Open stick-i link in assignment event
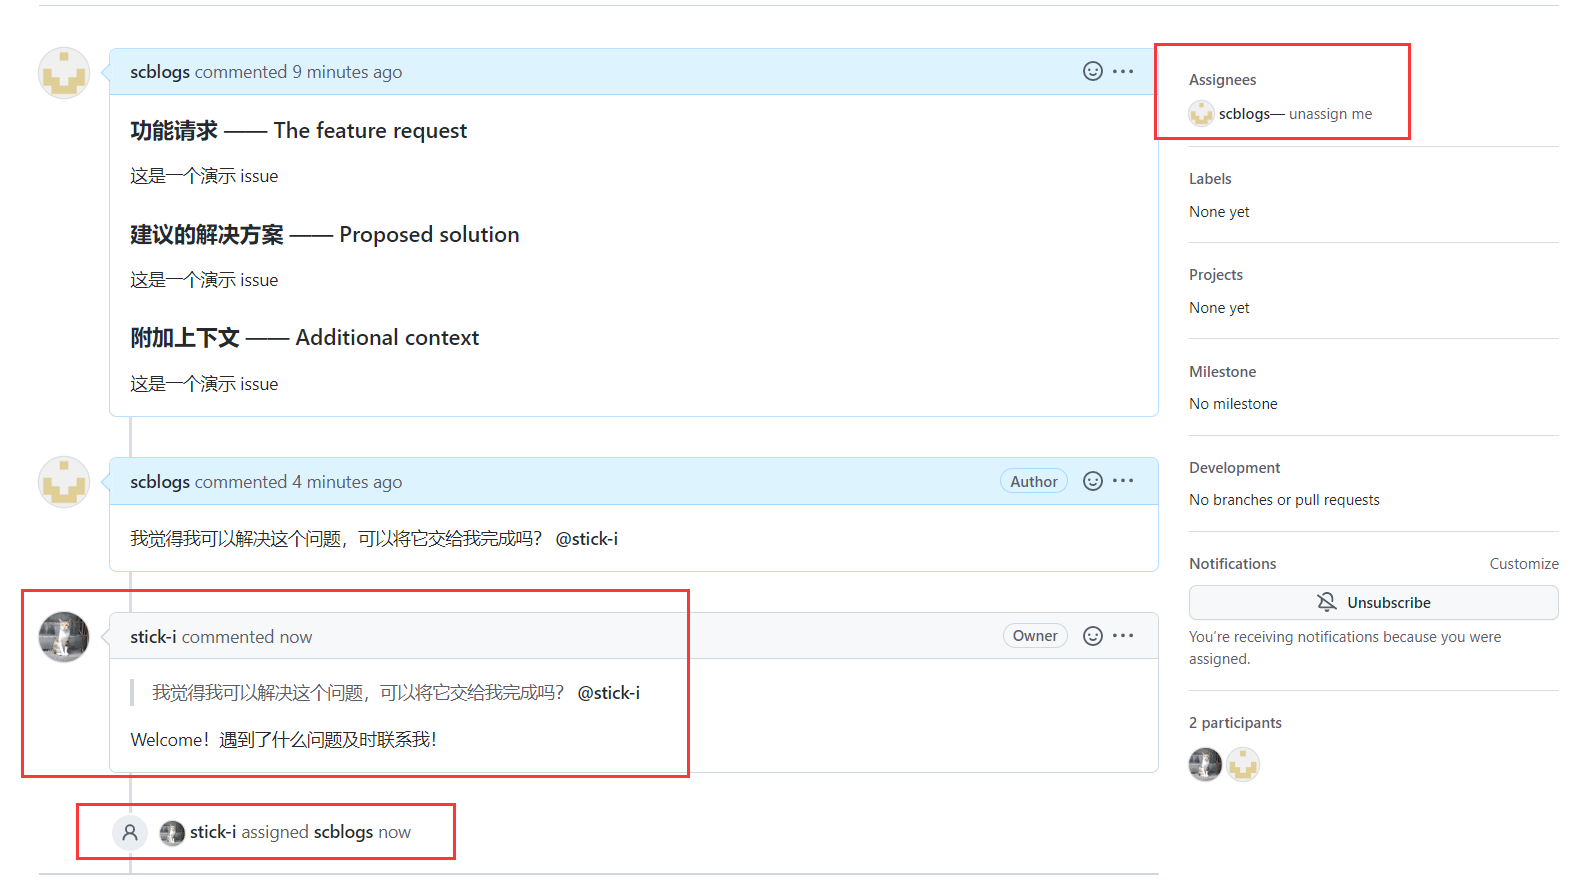The height and width of the screenshot is (889, 1579). pos(213,832)
